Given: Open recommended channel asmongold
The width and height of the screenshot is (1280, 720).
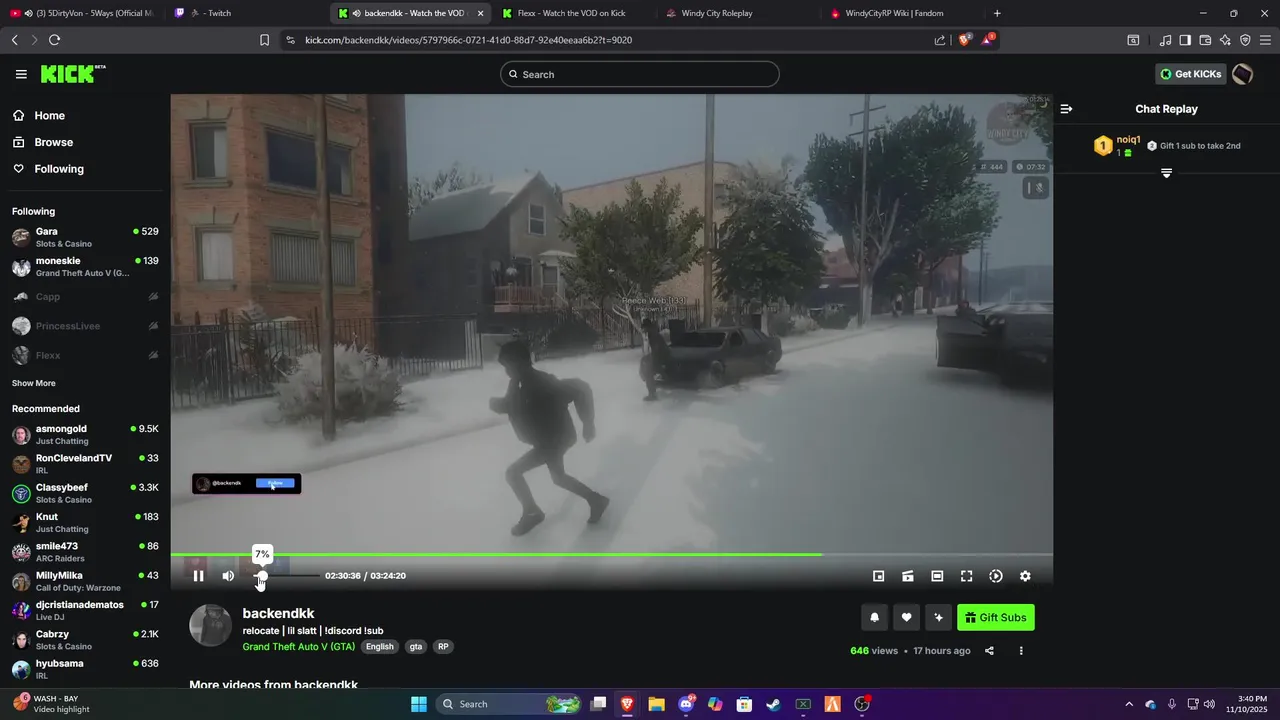Looking at the screenshot, I should tap(85, 435).
